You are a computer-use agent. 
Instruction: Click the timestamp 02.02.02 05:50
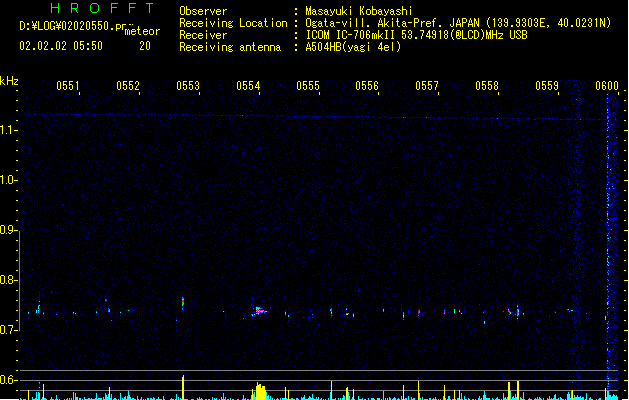(x=61, y=46)
